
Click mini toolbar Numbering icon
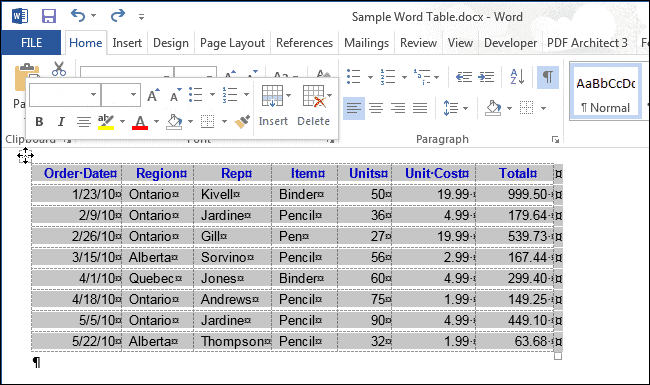[230, 94]
